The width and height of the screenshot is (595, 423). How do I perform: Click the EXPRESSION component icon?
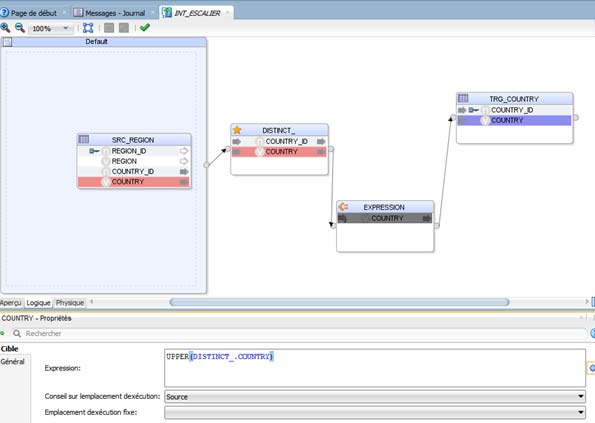[x=343, y=207]
